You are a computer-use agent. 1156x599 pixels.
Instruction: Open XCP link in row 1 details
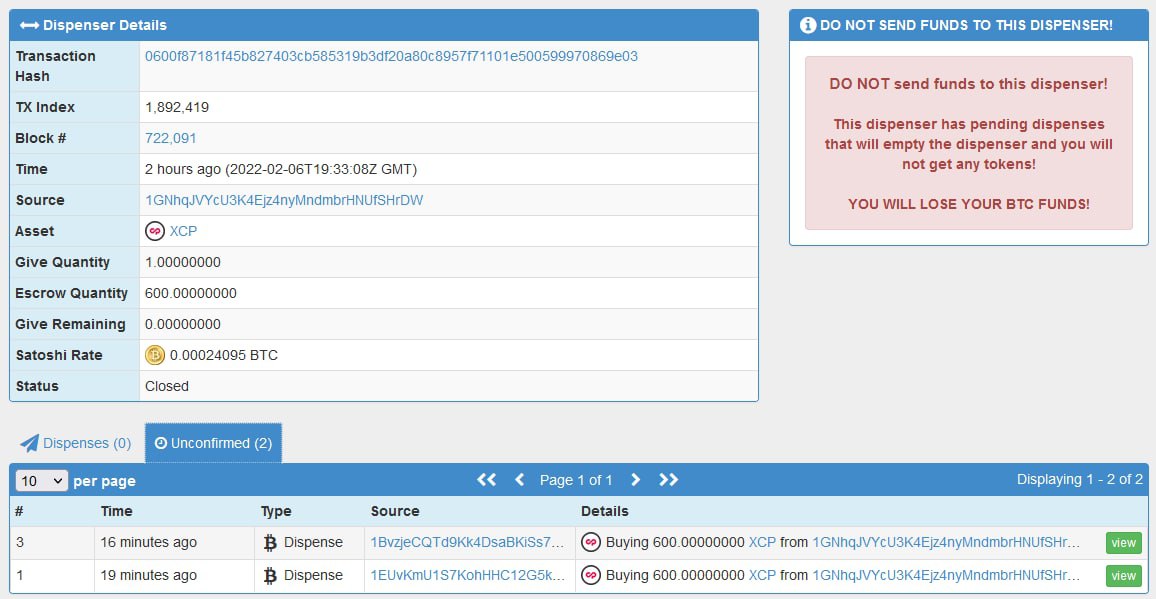pos(762,575)
